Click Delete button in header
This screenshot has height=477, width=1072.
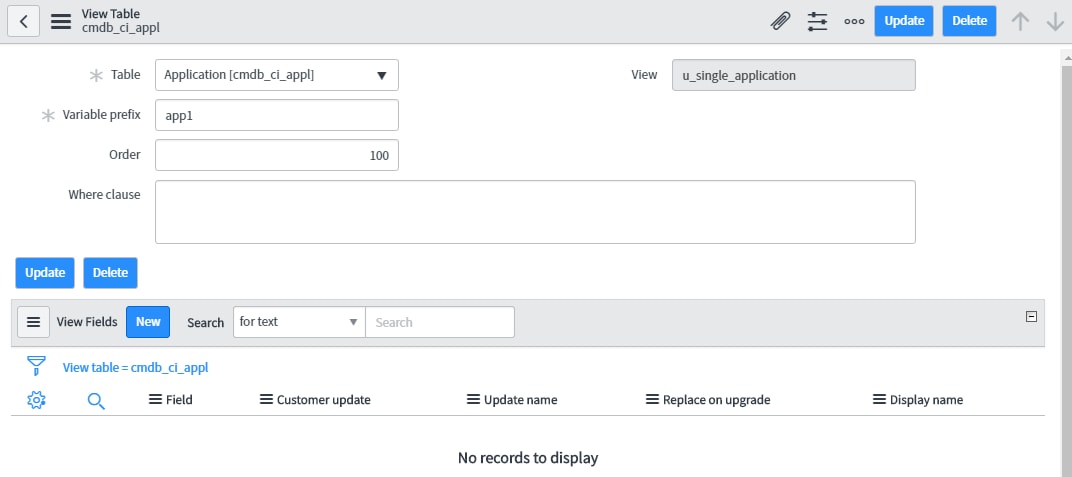point(969,21)
